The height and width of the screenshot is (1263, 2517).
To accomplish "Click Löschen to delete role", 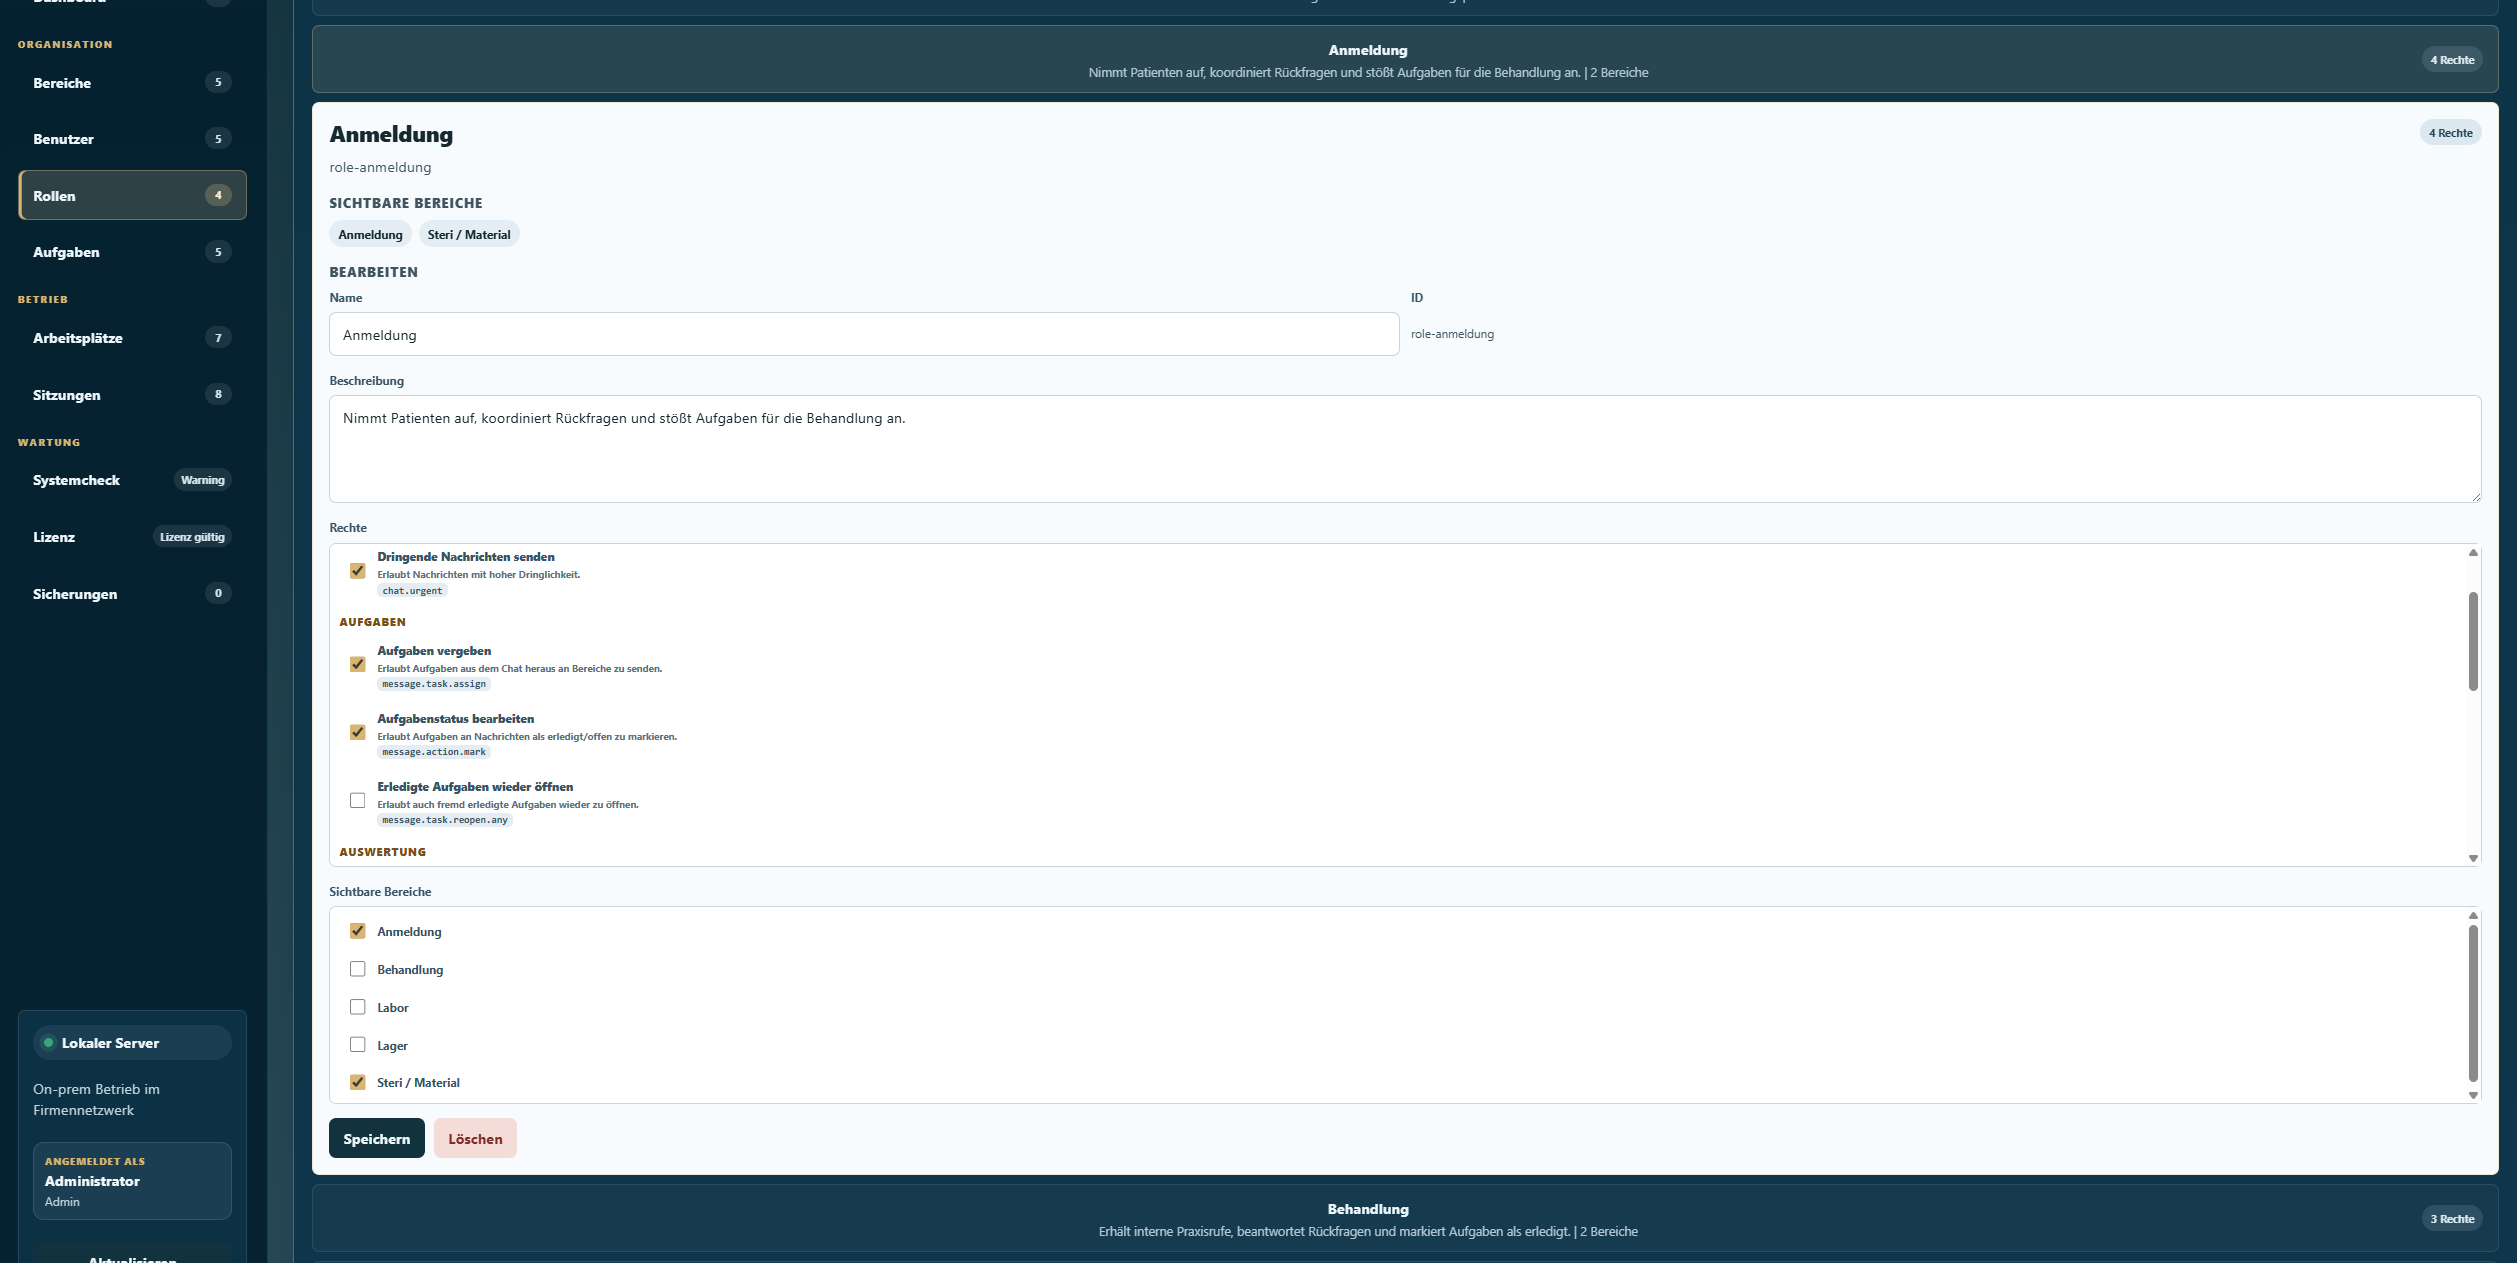I will [475, 1138].
